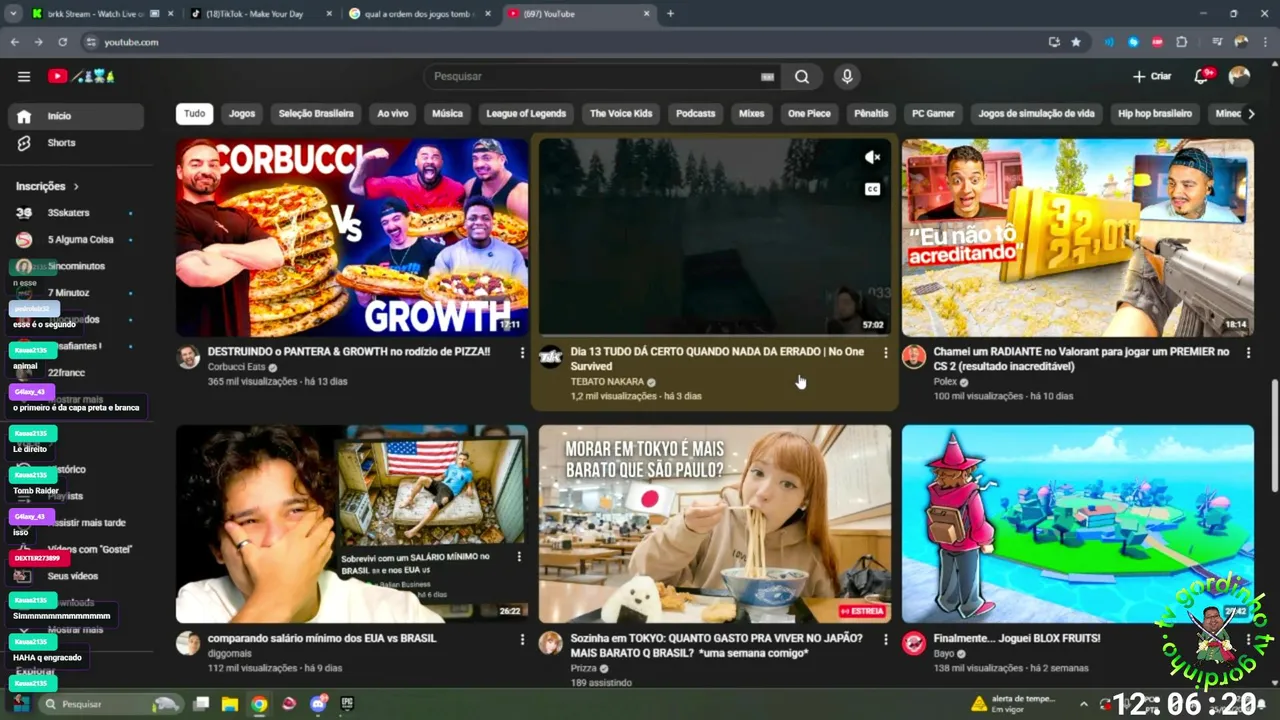This screenshot has width=1280, height=720.
Task: Open the Prizza channel avatar
Action: click(551, 644)
